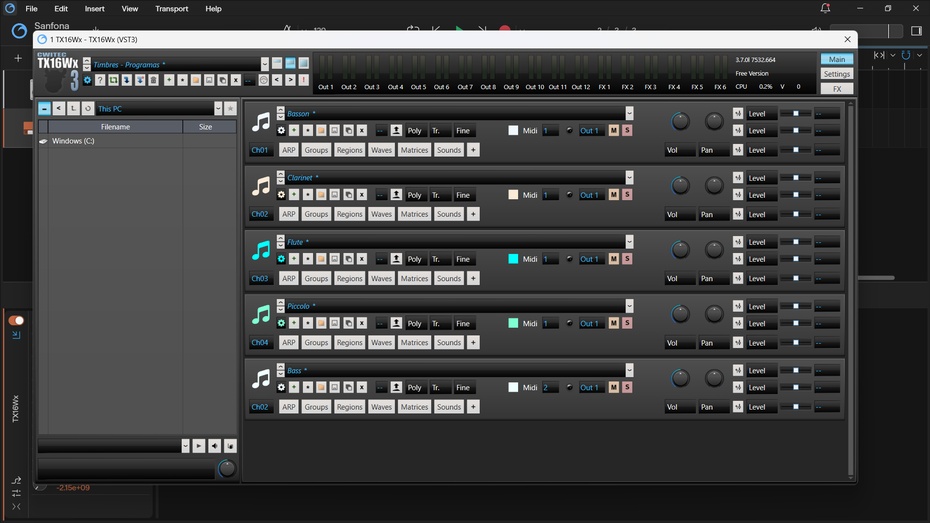
Task: Click the Flute slot music note icon
Action: pyautogui.click(x=261, y=250)
